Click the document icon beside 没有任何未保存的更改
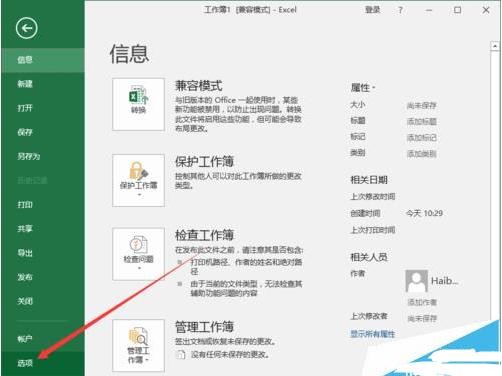502x376 pixels. tap(180, 355)
